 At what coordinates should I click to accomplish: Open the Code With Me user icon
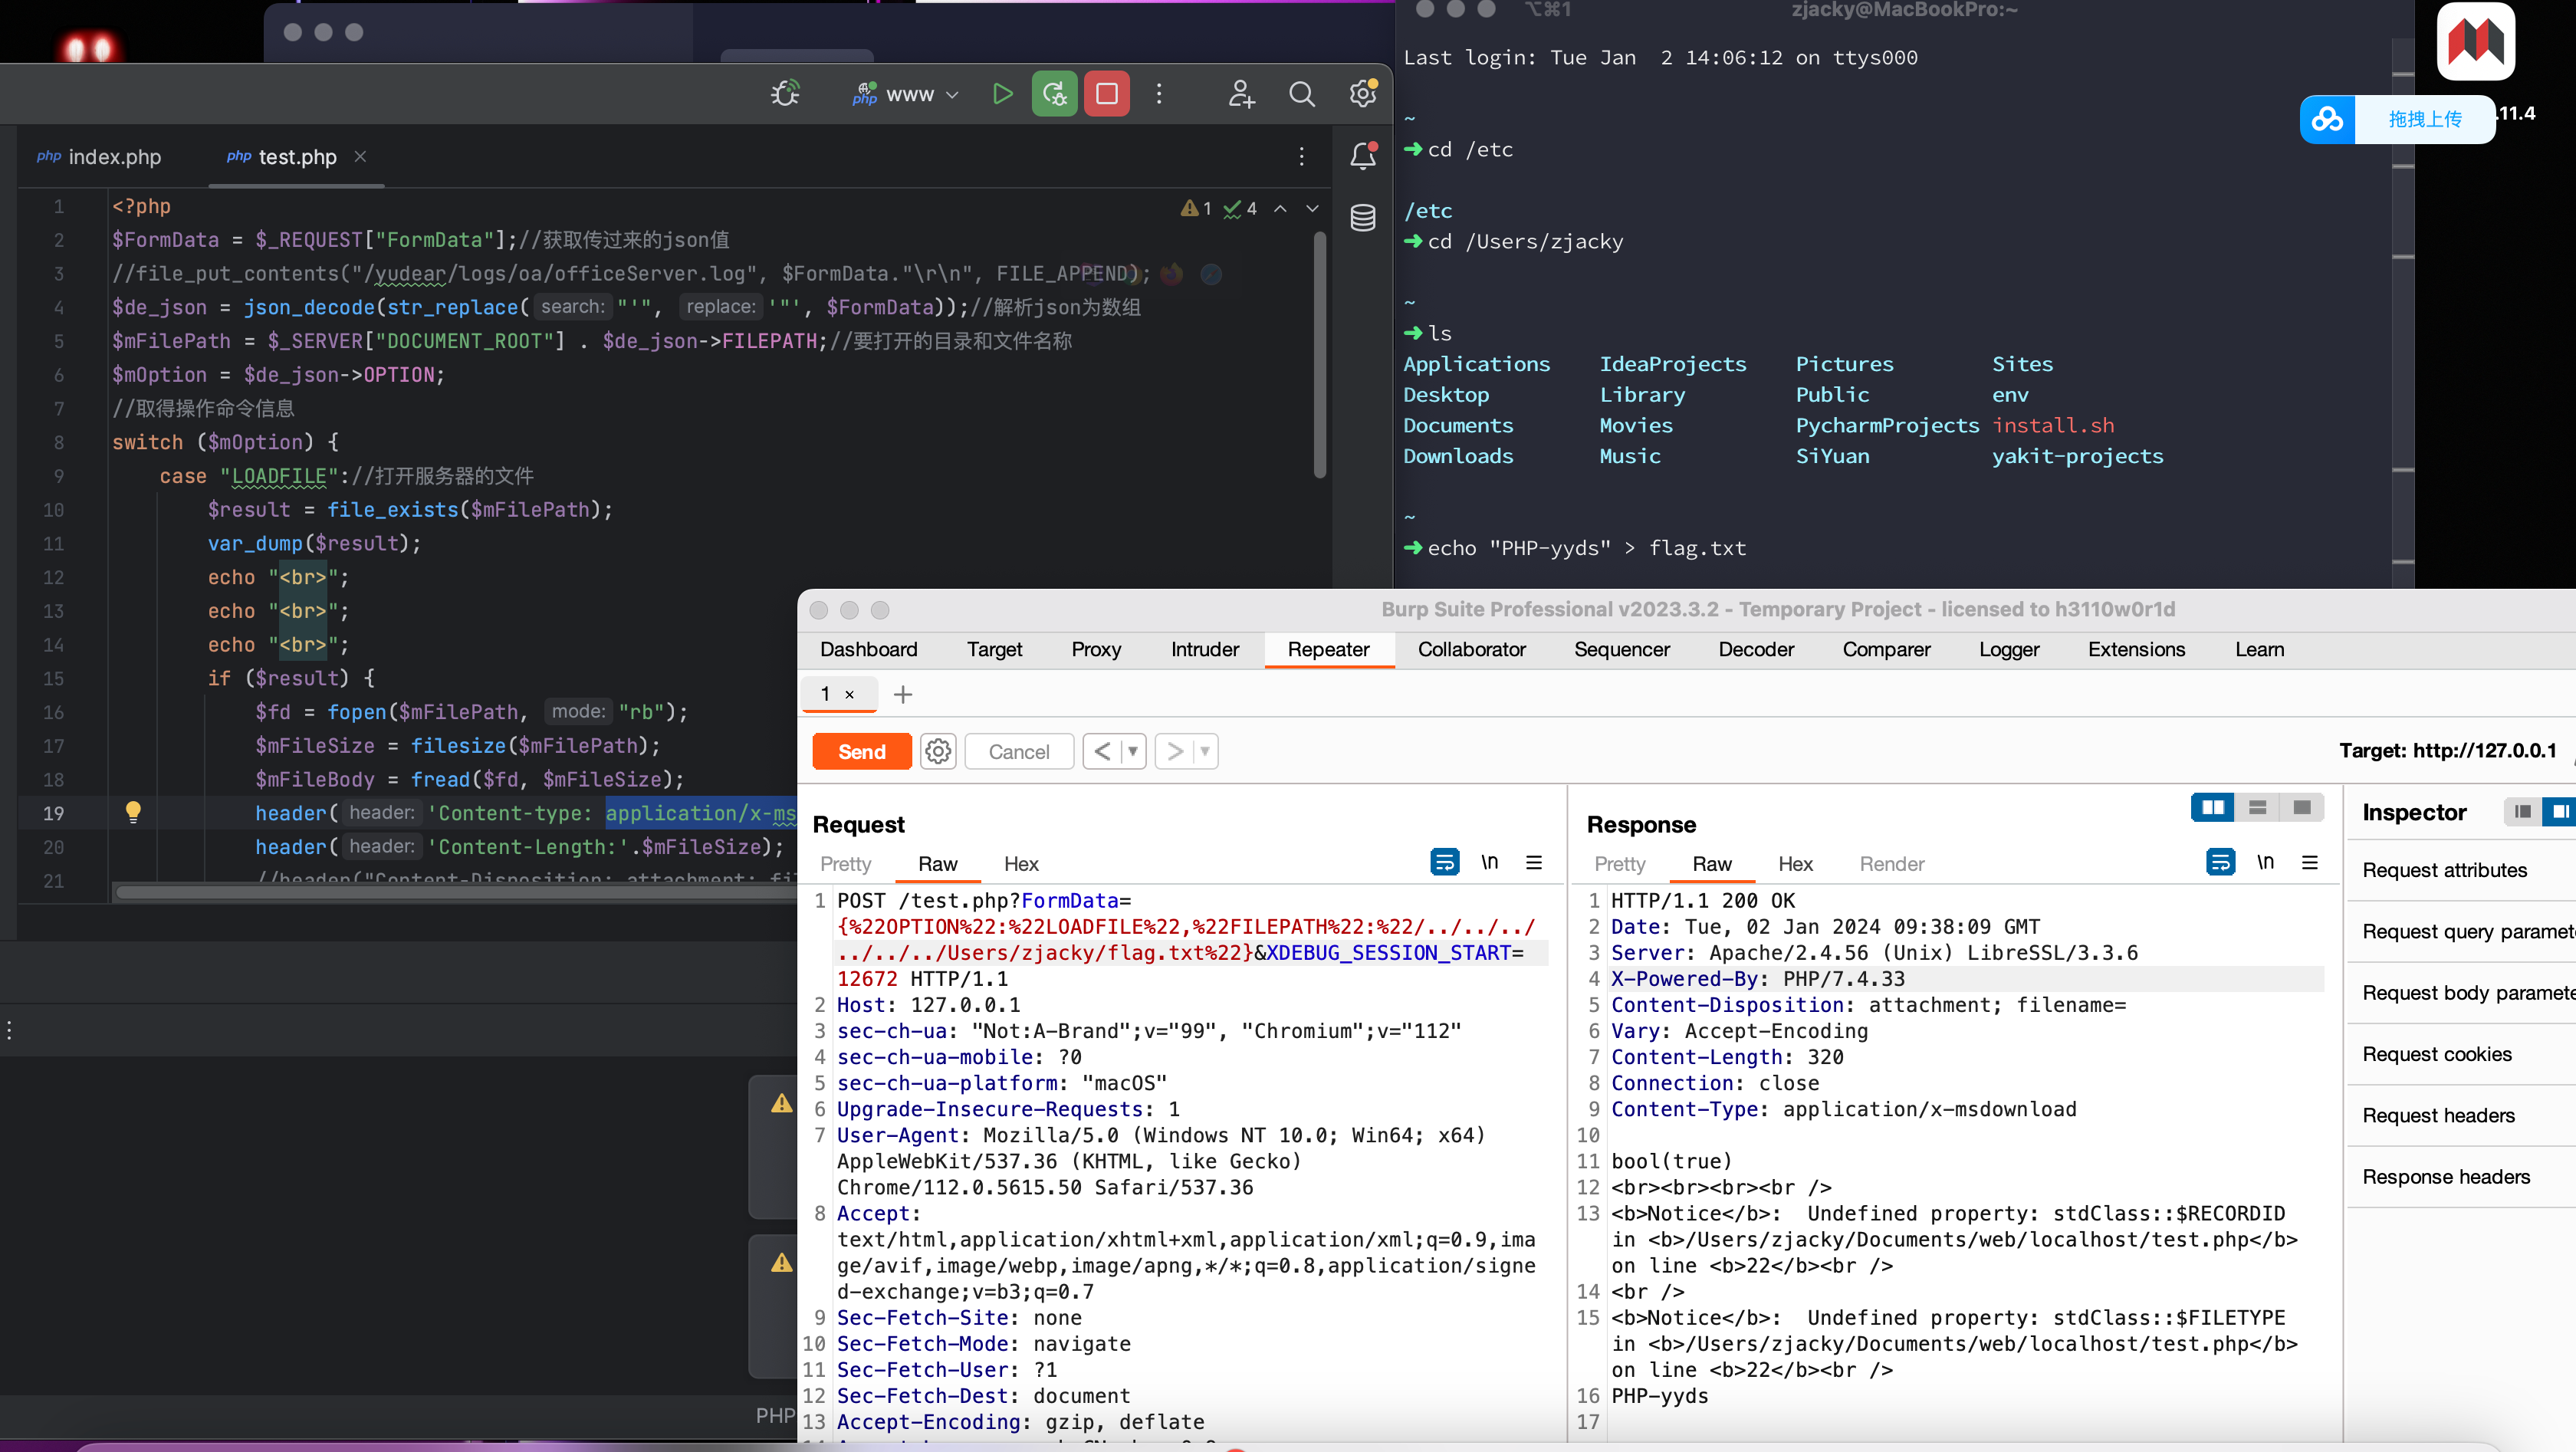click(1241, 94)
